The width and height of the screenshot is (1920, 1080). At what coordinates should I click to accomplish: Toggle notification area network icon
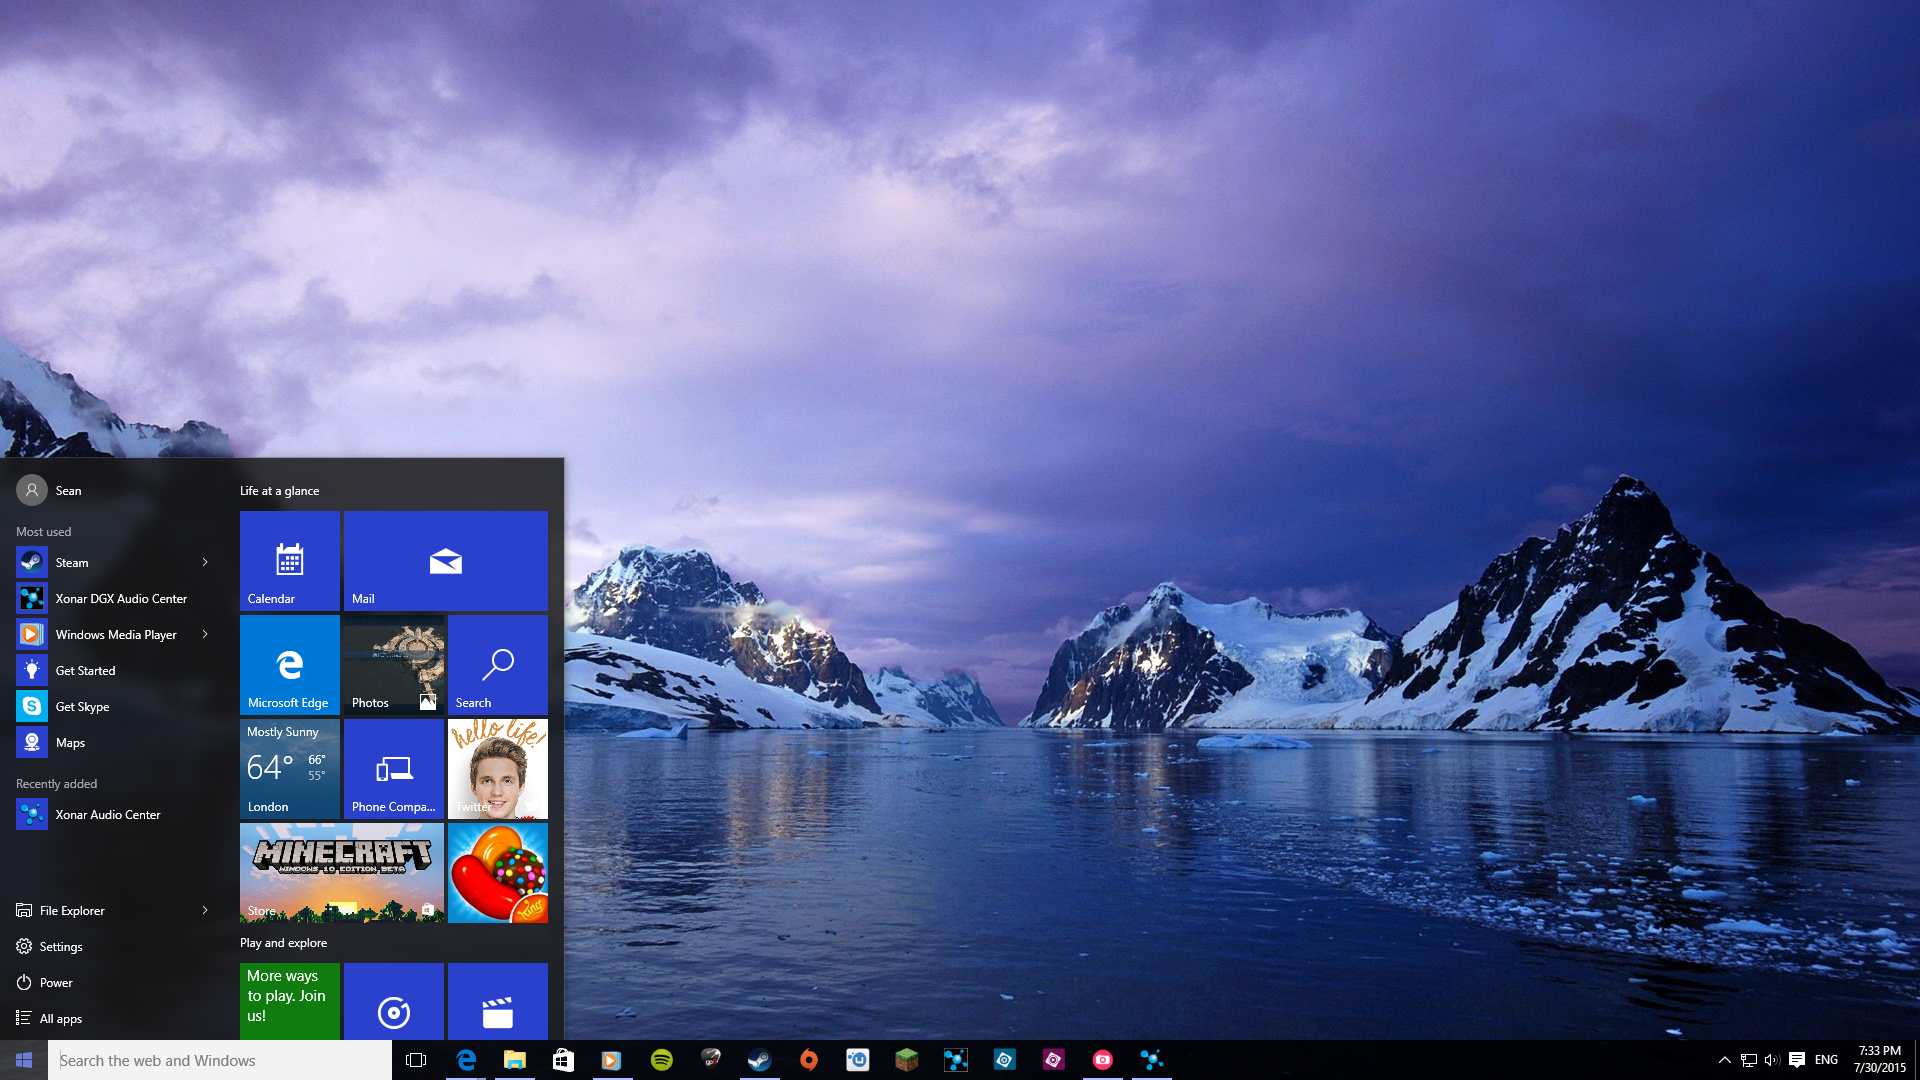(x=1747, y=1060)
